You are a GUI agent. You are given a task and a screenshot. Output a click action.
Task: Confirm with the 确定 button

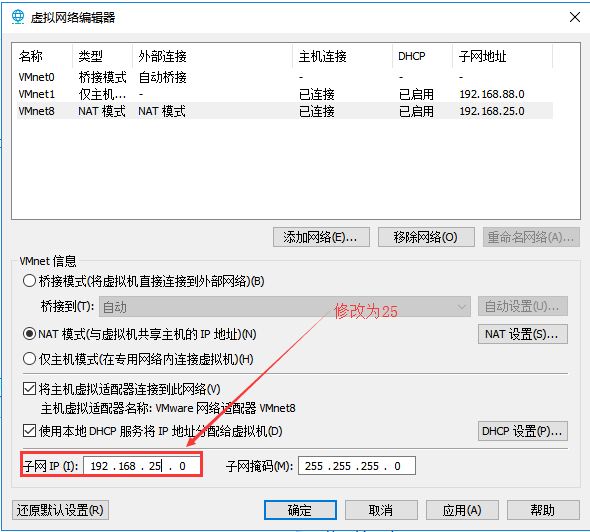point(300,510)
